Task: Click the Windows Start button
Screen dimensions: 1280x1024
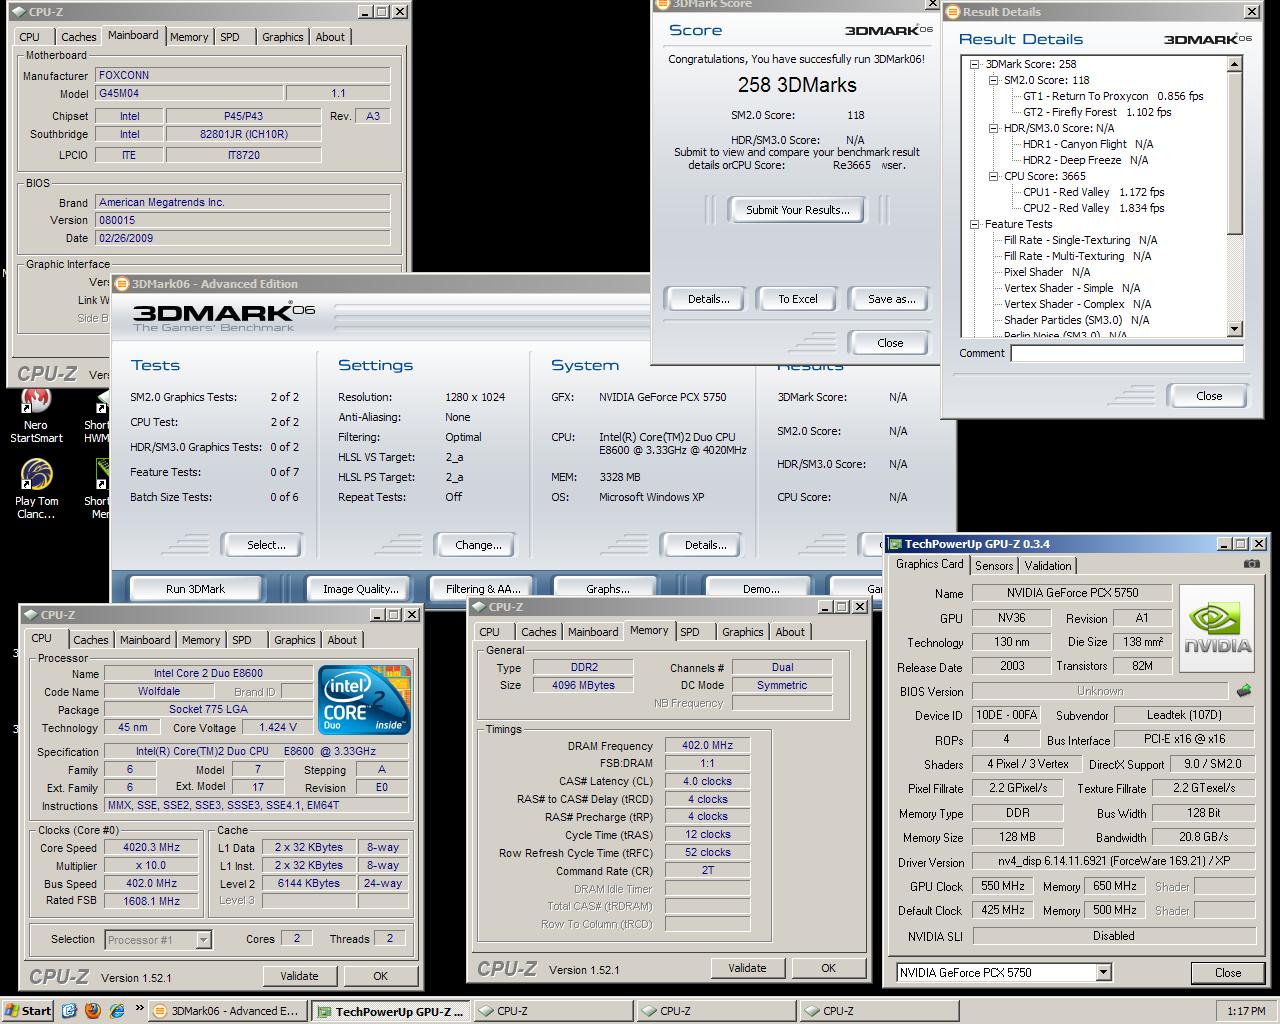Action: point(28,1011)
